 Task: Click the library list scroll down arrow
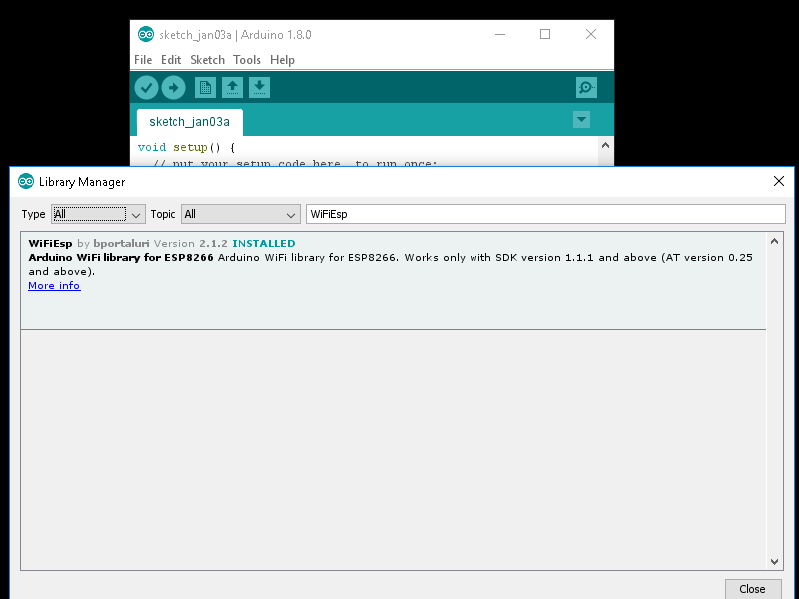775,561
